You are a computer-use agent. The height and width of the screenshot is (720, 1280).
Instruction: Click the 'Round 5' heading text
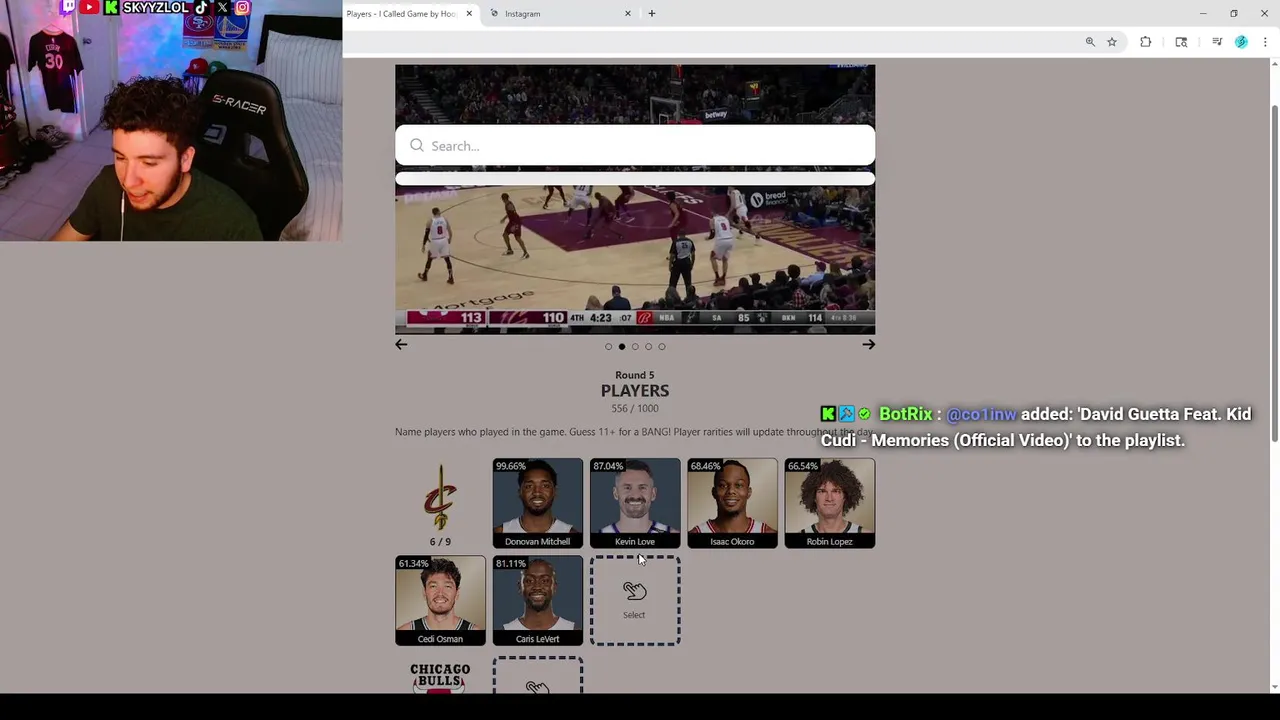tap(635, 375)
